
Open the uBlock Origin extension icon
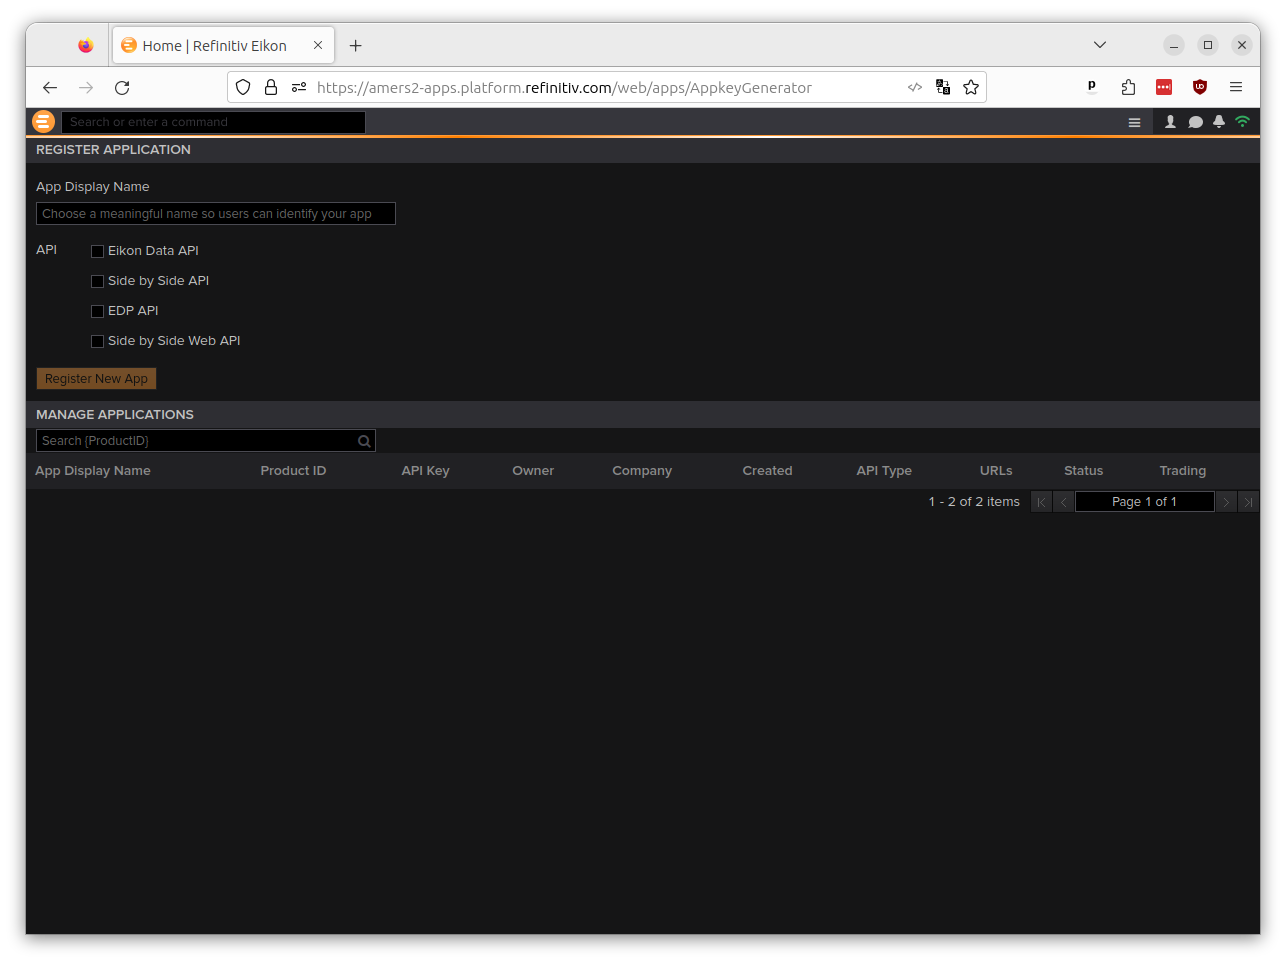pyautogui.click(x=1200, y=88)
